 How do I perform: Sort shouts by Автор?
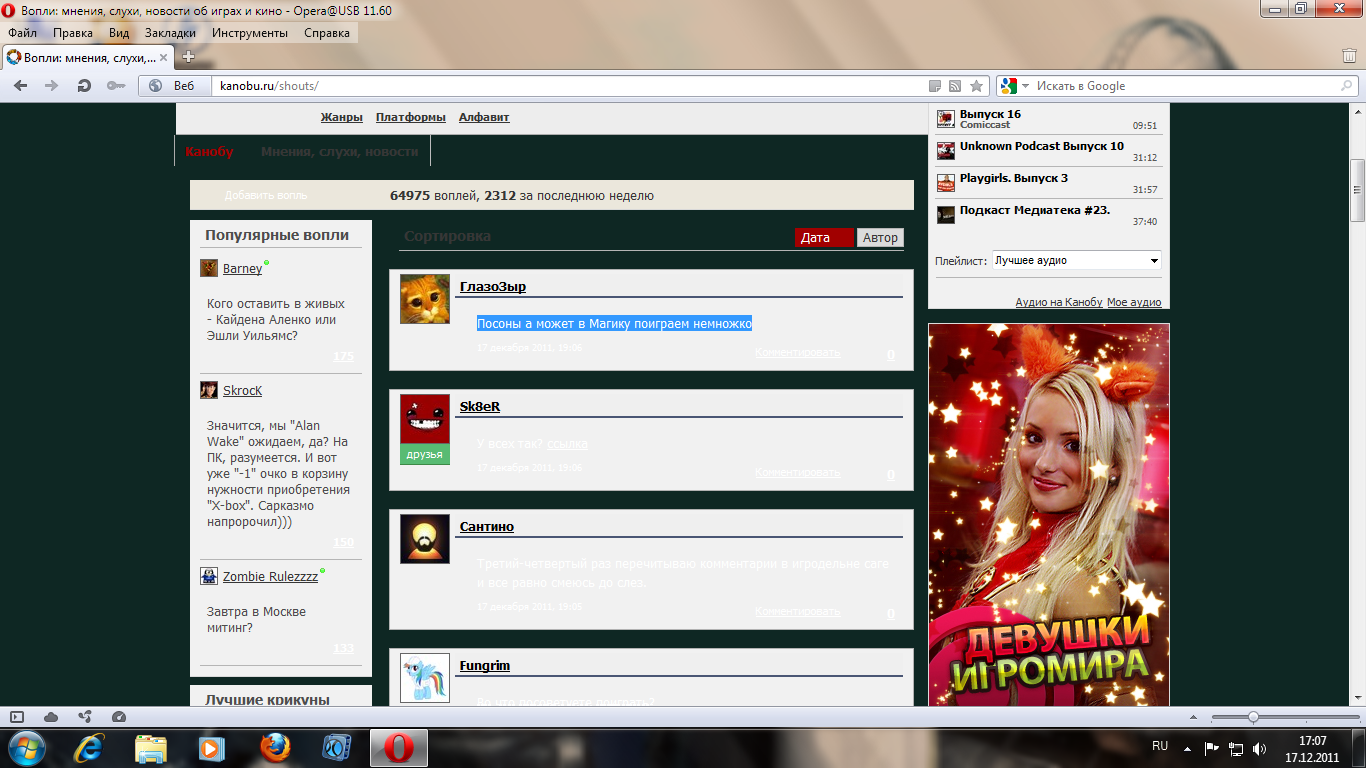pos(880,237)
